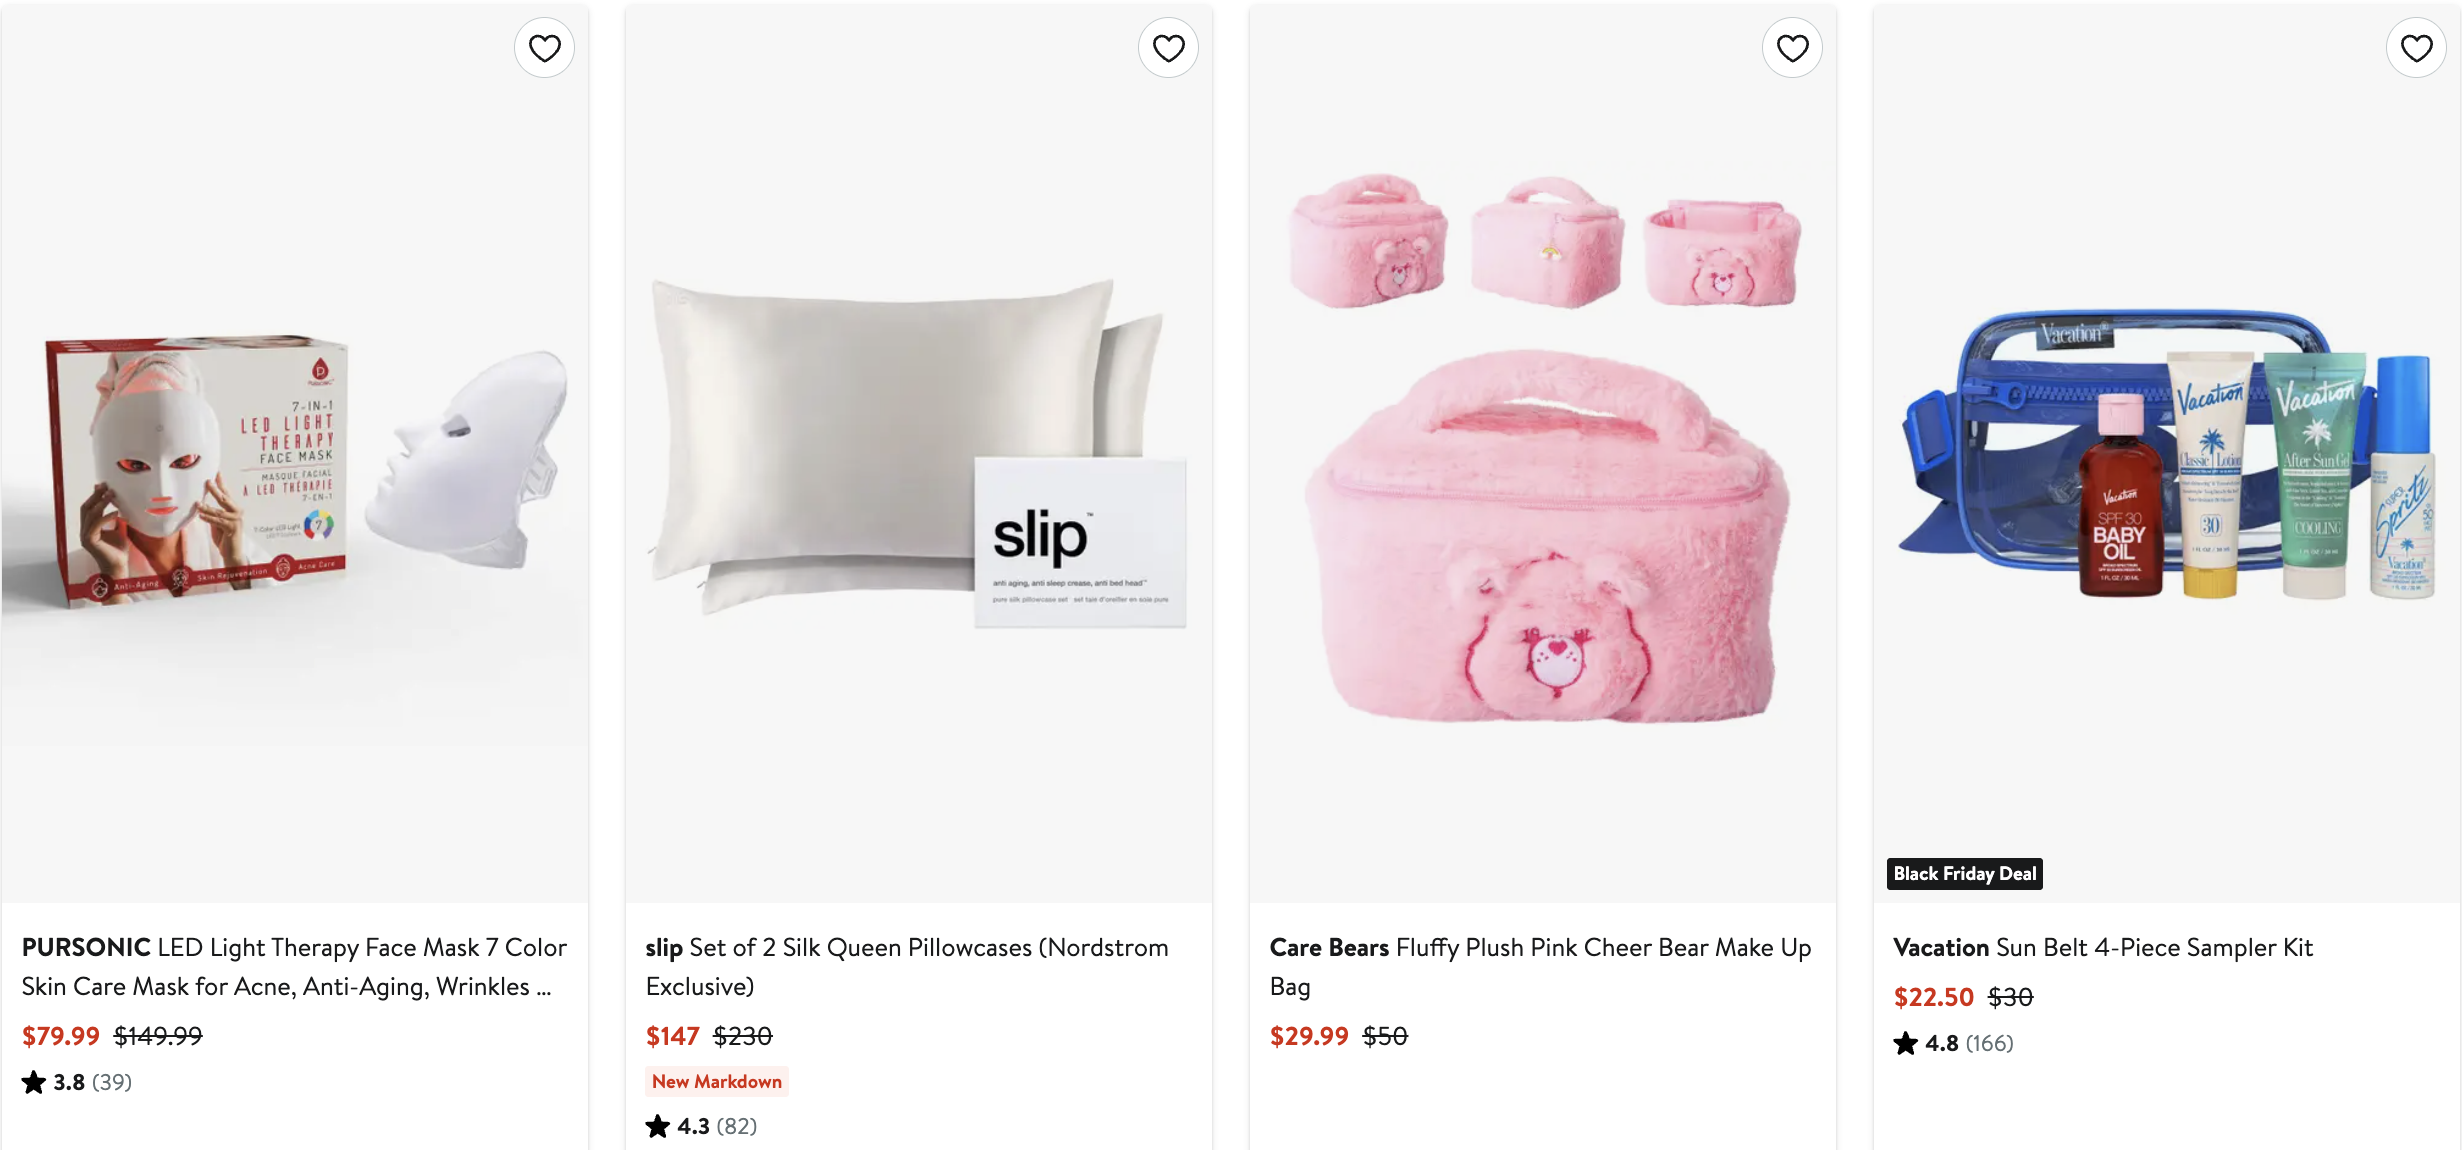Screen dimensions: 2462x1150
Task: Click the New Markdown label
Action: [716, 1081]
